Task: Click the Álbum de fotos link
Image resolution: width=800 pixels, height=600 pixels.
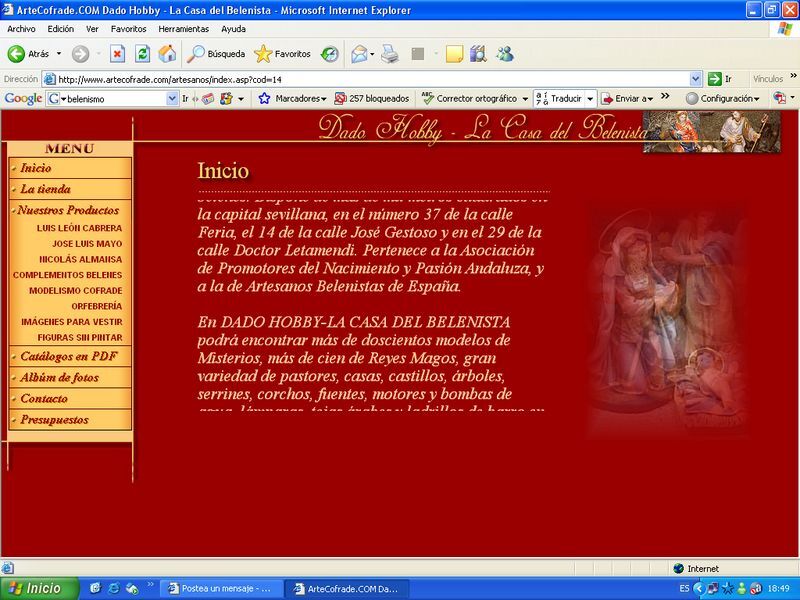Action: coord(59,378)
